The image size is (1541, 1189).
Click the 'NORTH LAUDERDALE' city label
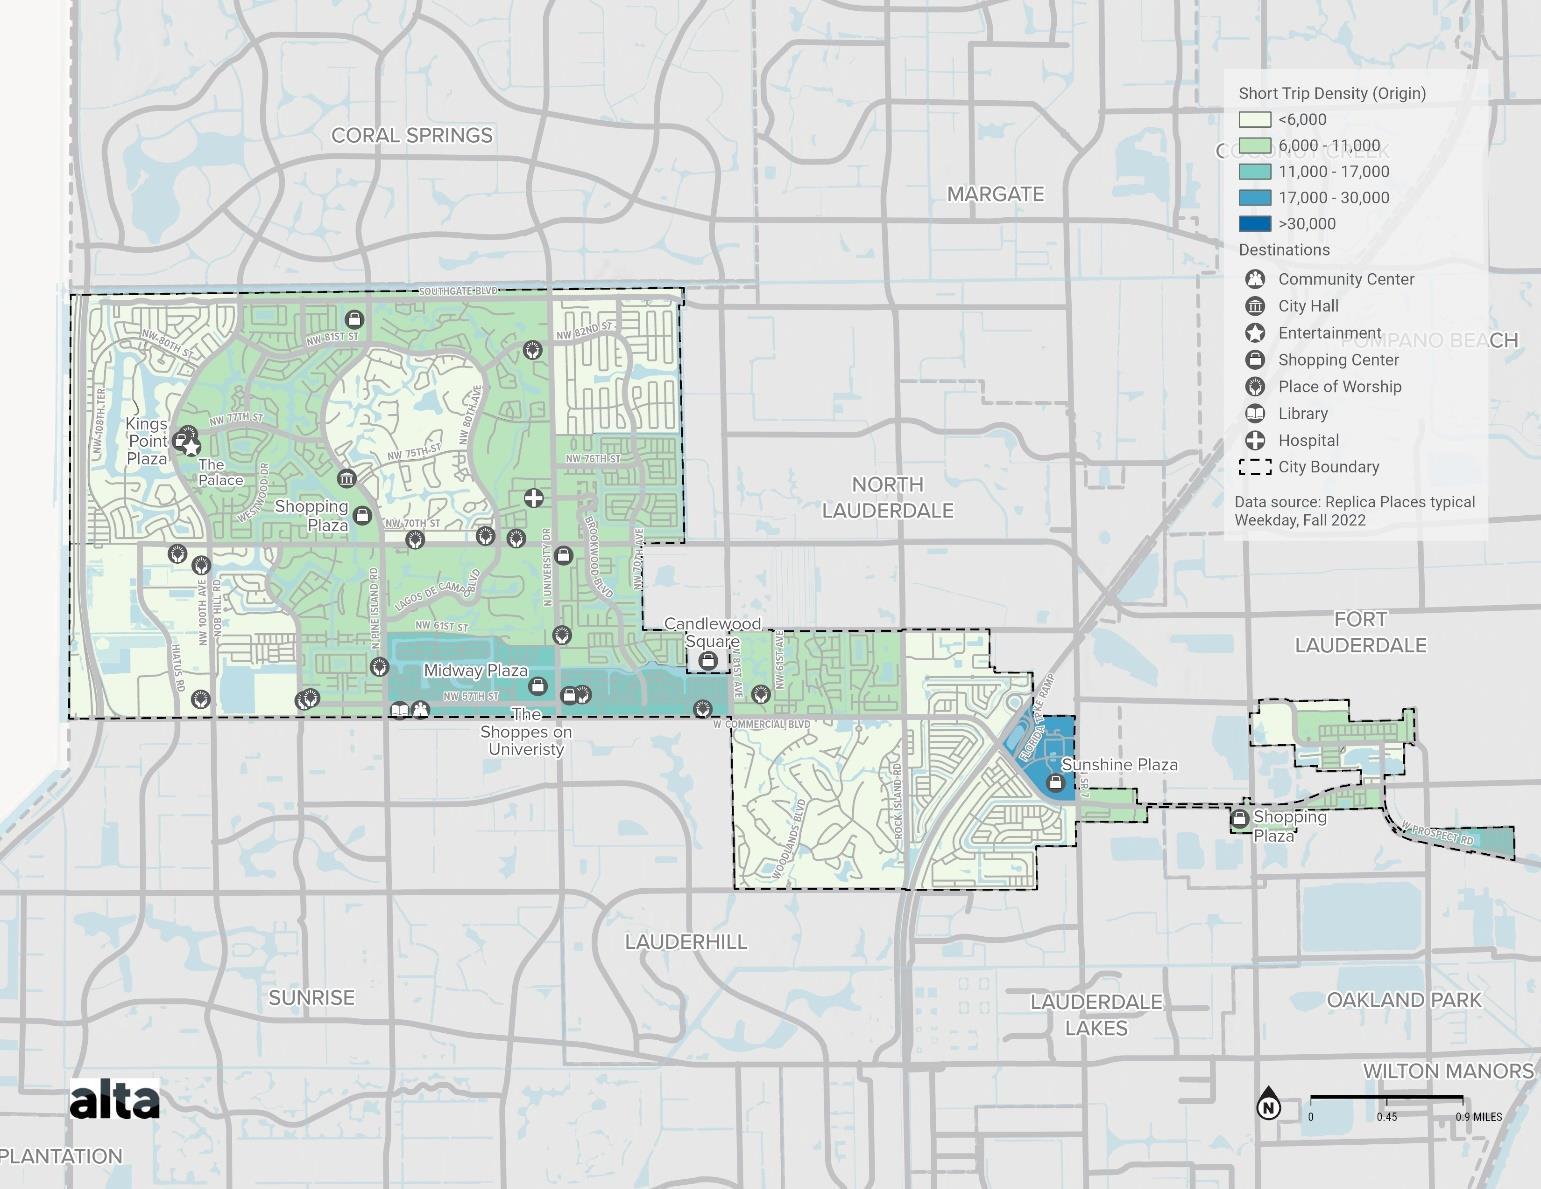pos(888,497)
